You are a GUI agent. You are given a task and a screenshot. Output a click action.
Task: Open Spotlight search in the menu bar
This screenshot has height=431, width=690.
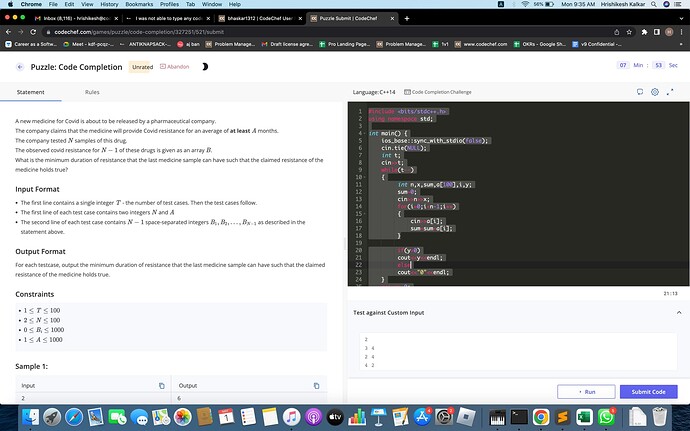tap(654, 4)
